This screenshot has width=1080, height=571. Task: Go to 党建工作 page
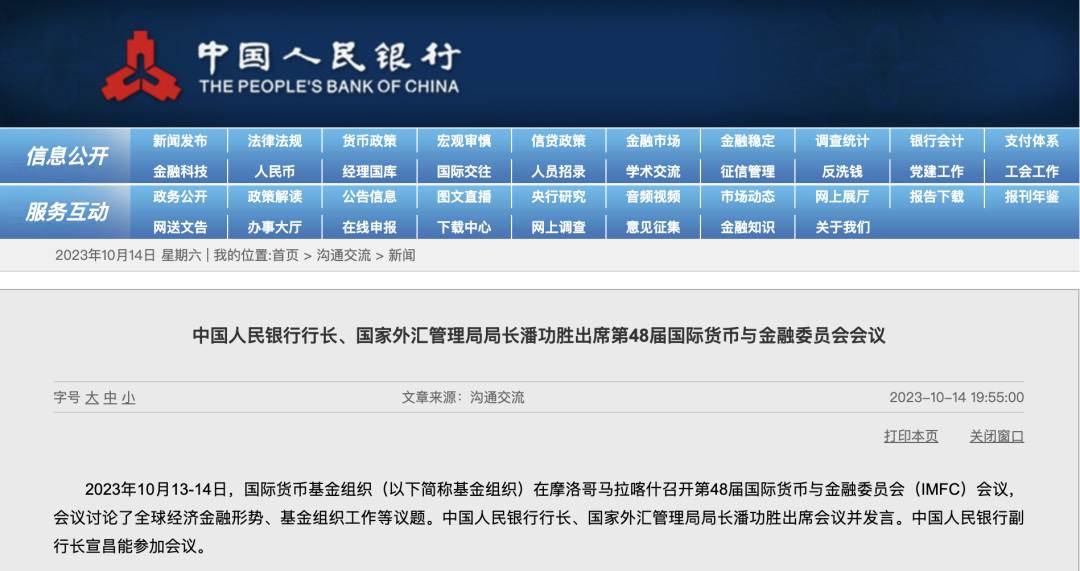tap(937, 172)
